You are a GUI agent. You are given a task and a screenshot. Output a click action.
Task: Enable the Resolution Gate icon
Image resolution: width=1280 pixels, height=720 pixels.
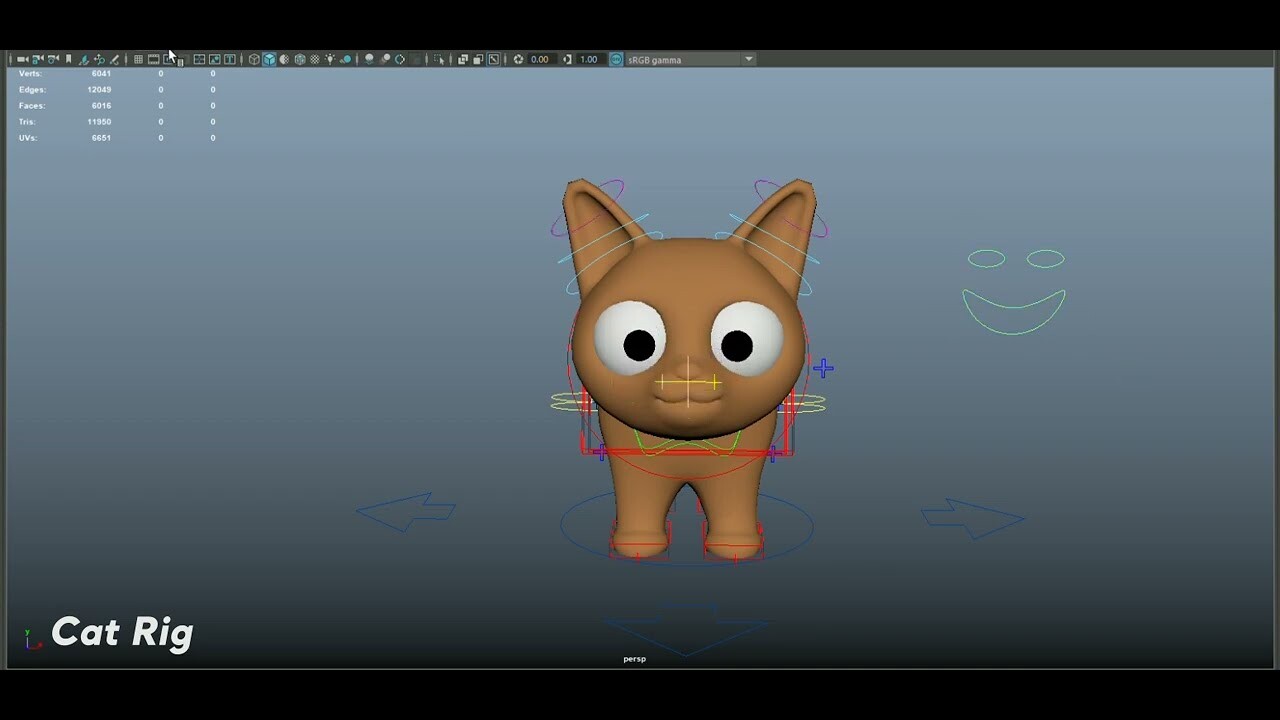tap(168, 59)
